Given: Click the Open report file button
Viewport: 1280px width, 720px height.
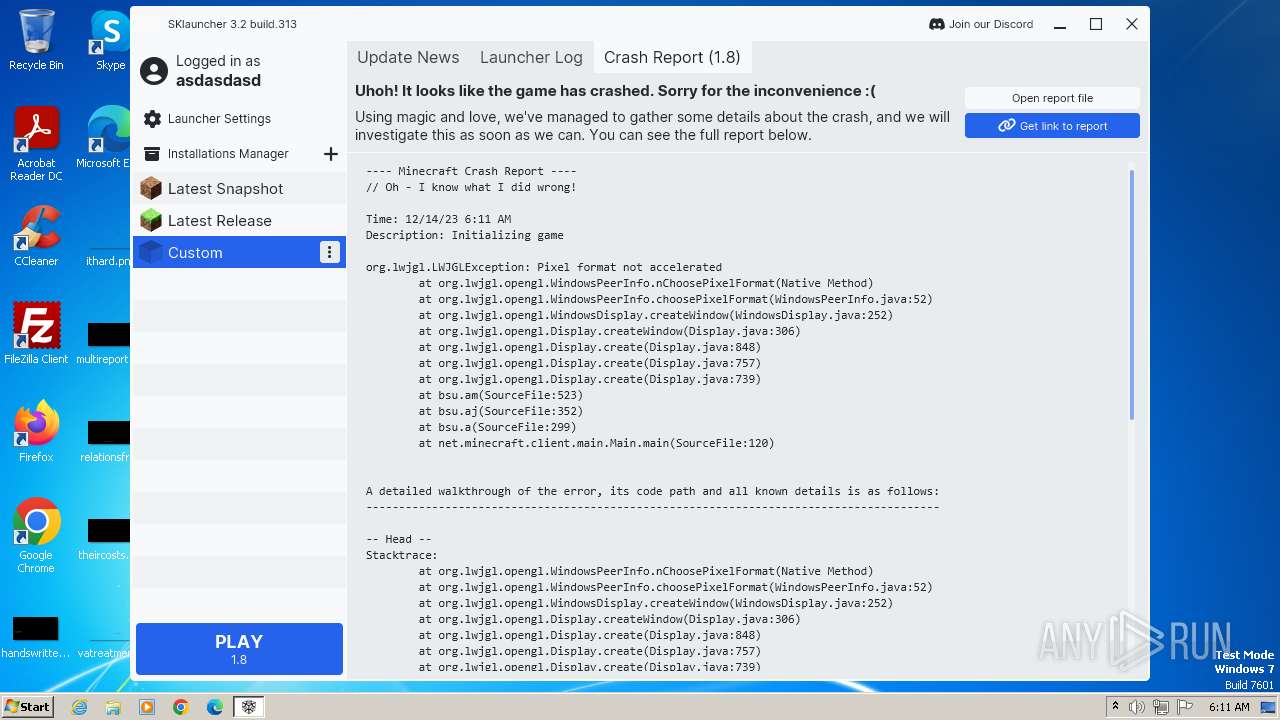Looking at the screenshot, I should click(1052, 98).
